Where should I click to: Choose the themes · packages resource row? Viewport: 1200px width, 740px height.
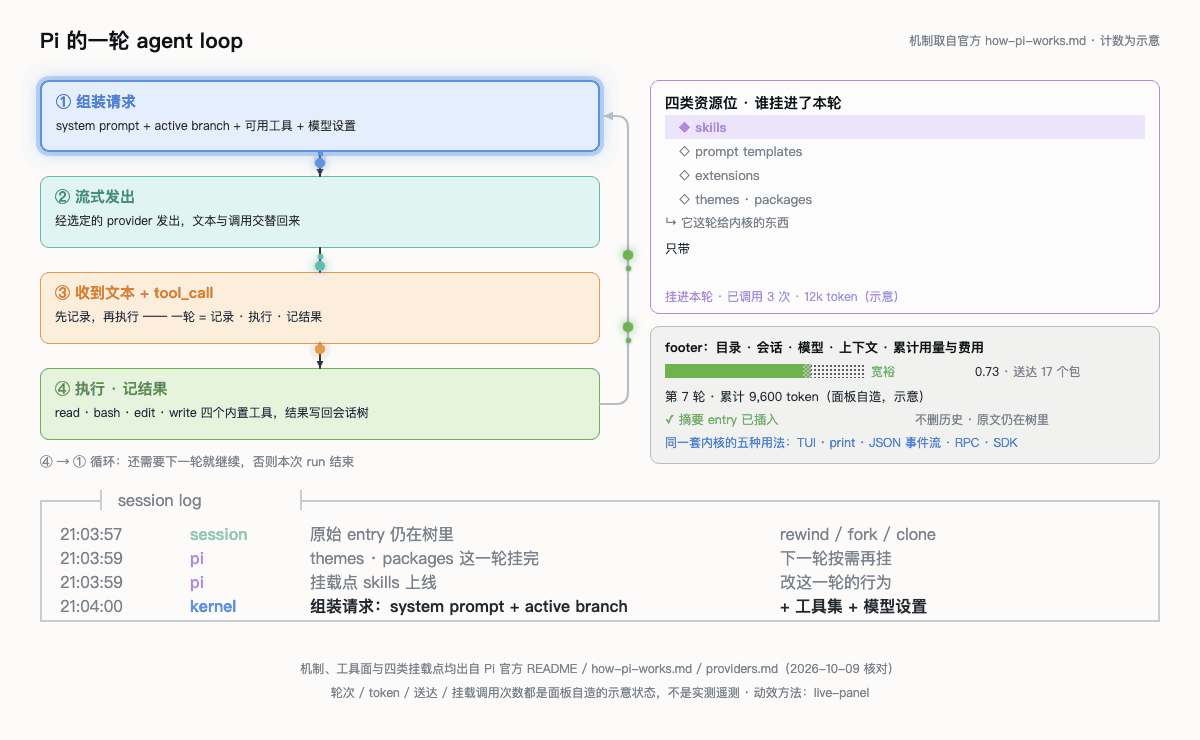(905, 200)
